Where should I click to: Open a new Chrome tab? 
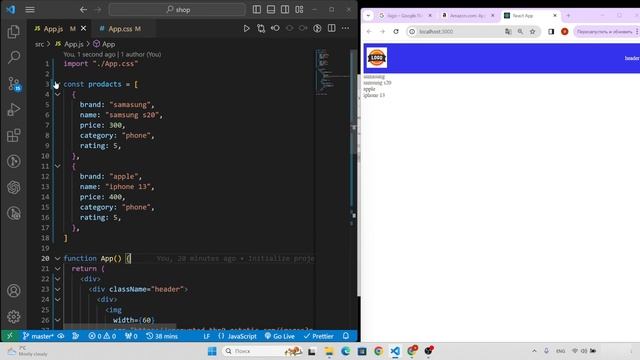[x=568, y=16]
